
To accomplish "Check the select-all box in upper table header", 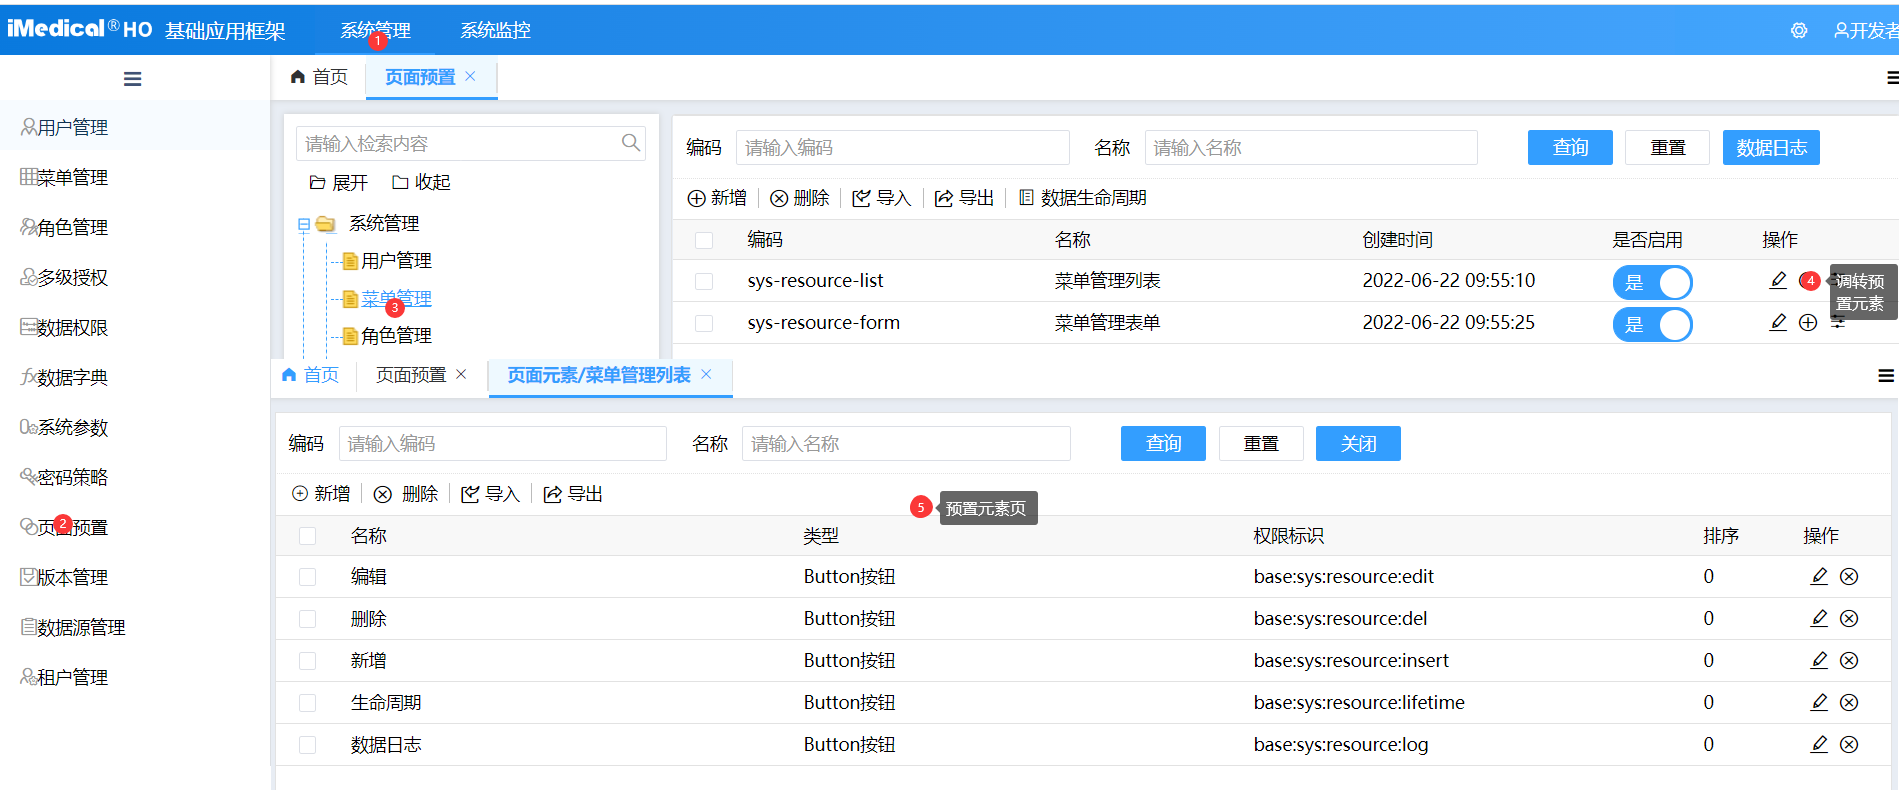I will point(704,240).
